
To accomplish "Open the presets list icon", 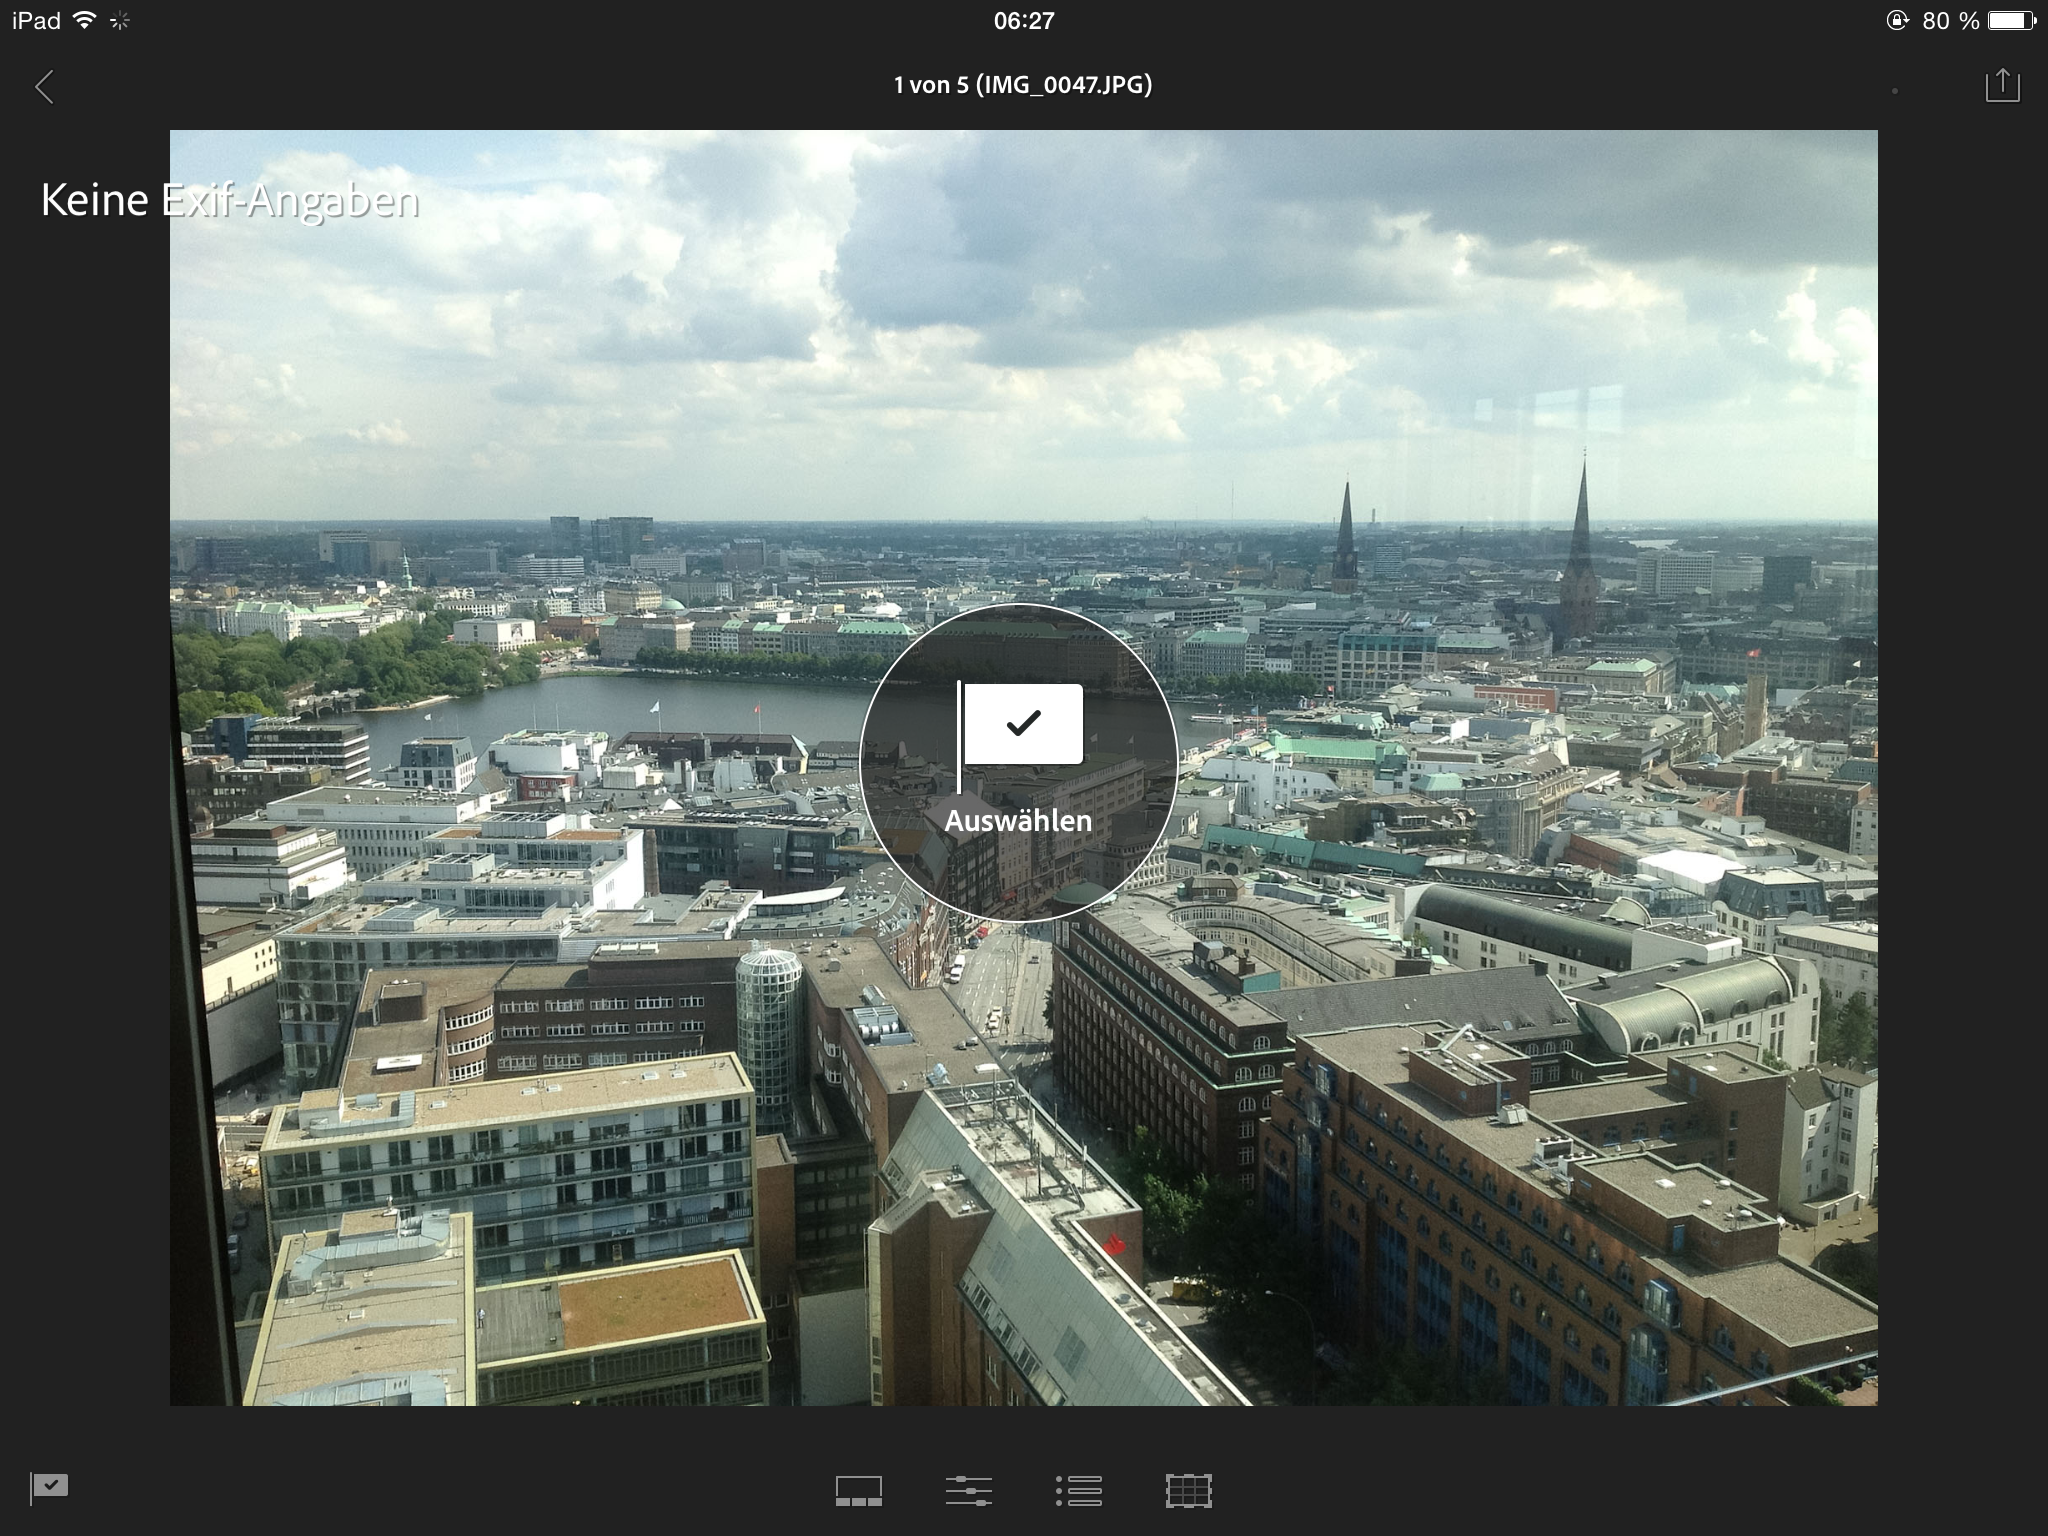I will pyautogui.click(x=1079, y=1491).
